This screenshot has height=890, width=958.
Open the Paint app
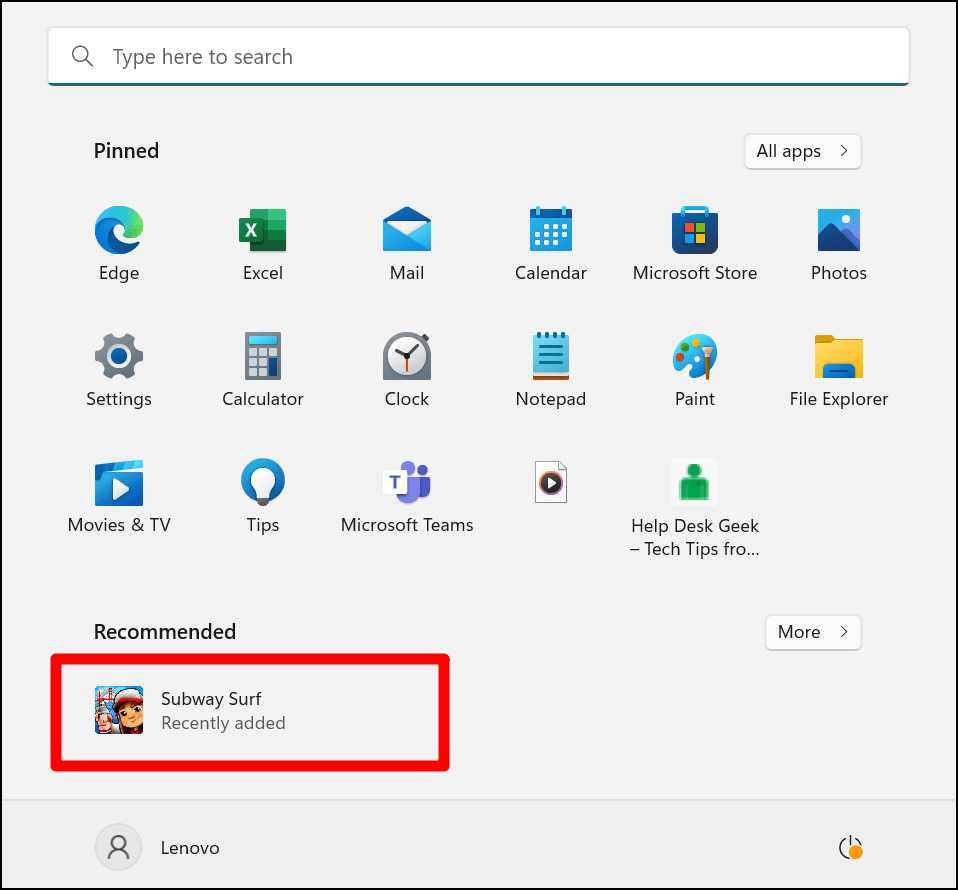click(695, 356)
